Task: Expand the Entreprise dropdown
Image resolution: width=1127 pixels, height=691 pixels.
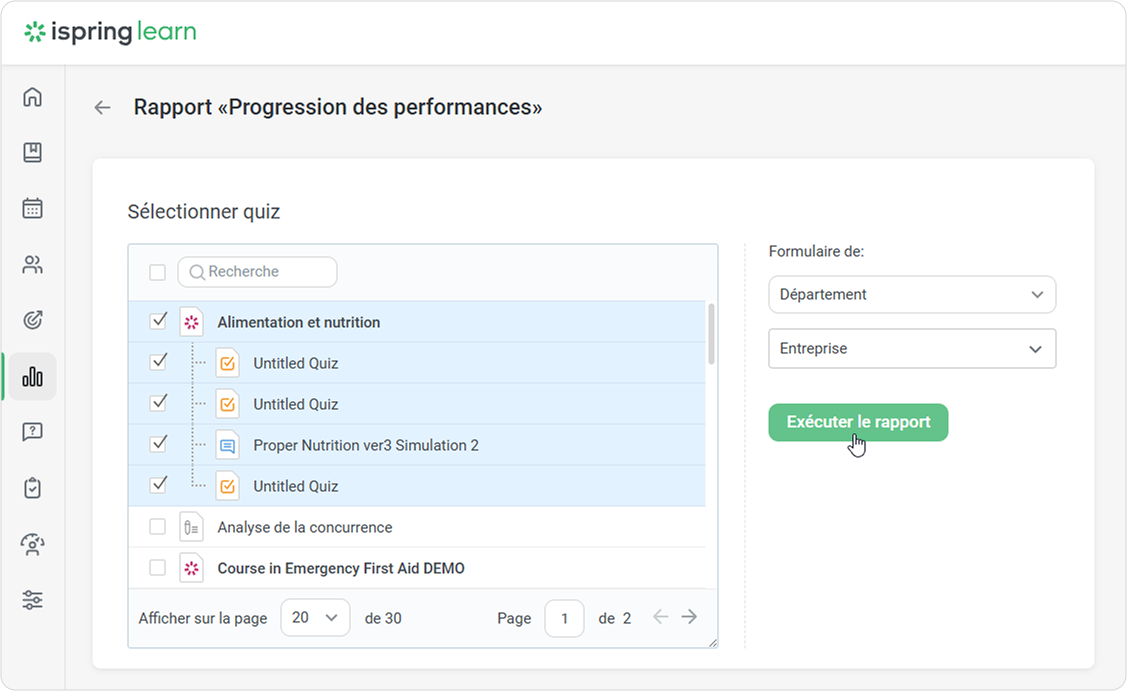Action: point(912,349)
